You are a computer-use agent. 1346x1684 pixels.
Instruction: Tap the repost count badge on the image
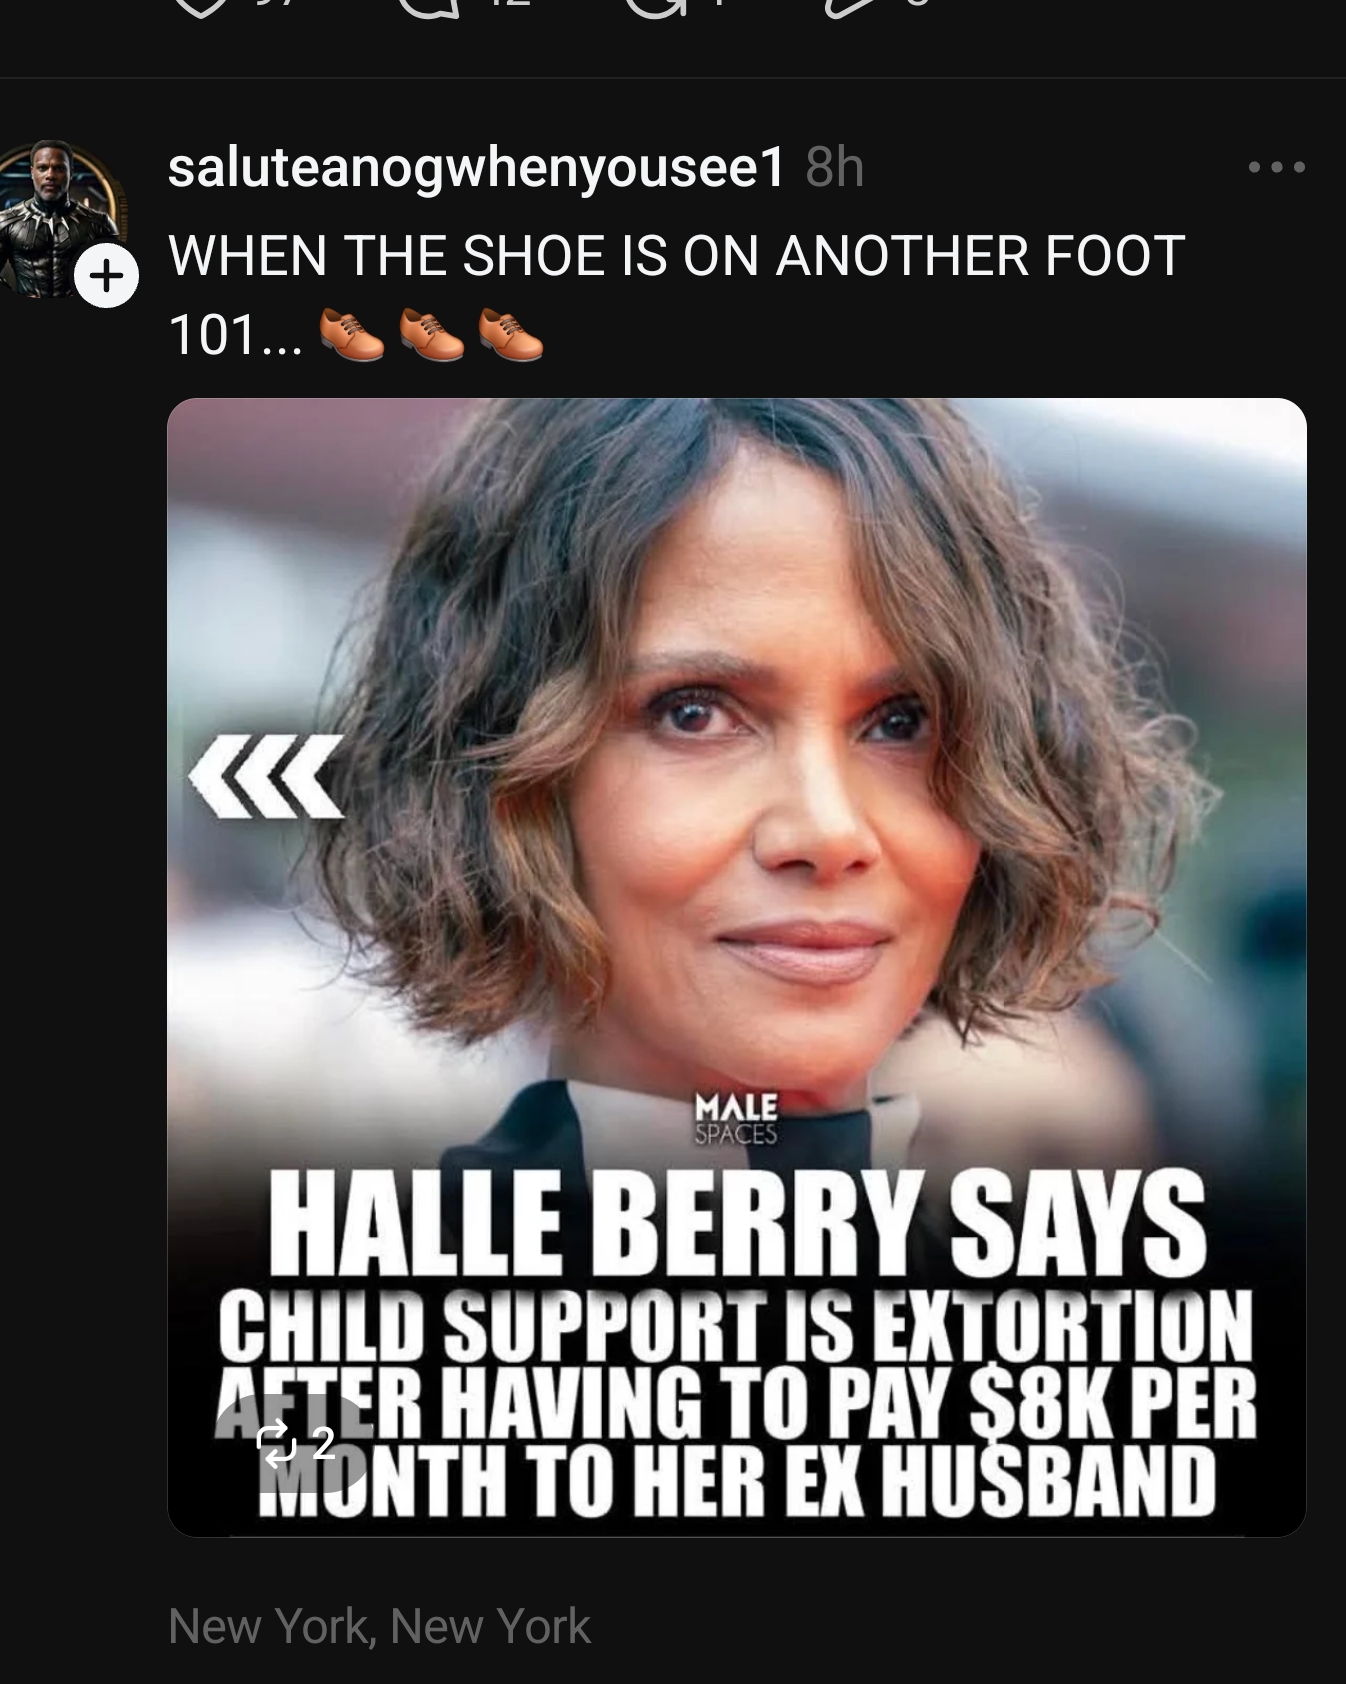pos(296,1441)
